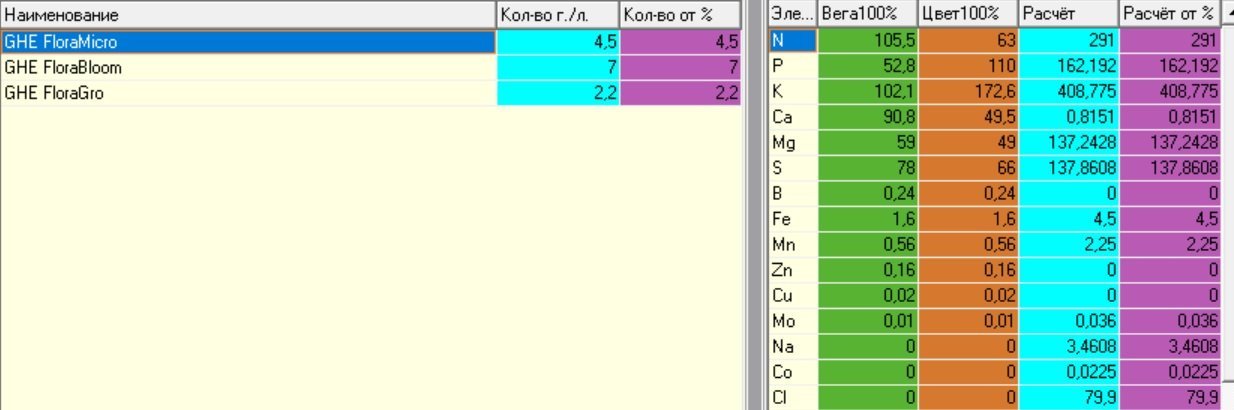Viewport: 1234px width, 410px height.
Task: Select the Zn Цвет100% value 0,16
Action: [x=969, y=270]
